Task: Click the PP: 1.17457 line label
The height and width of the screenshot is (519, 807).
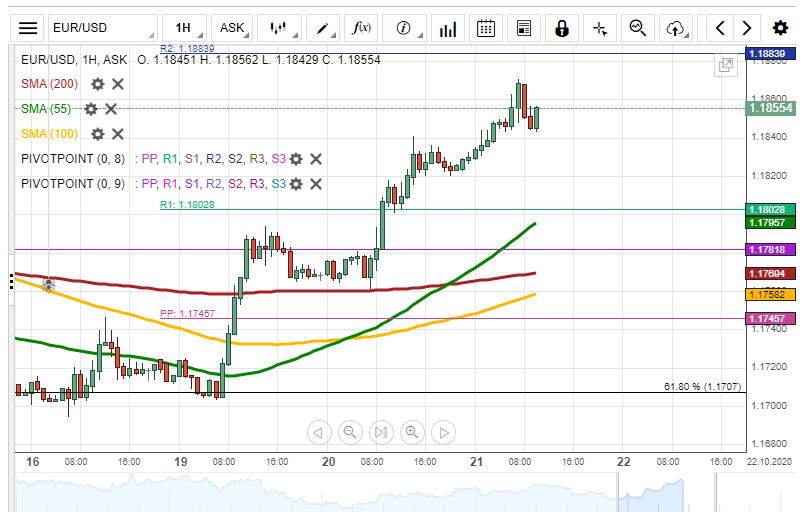Action: 187,314
